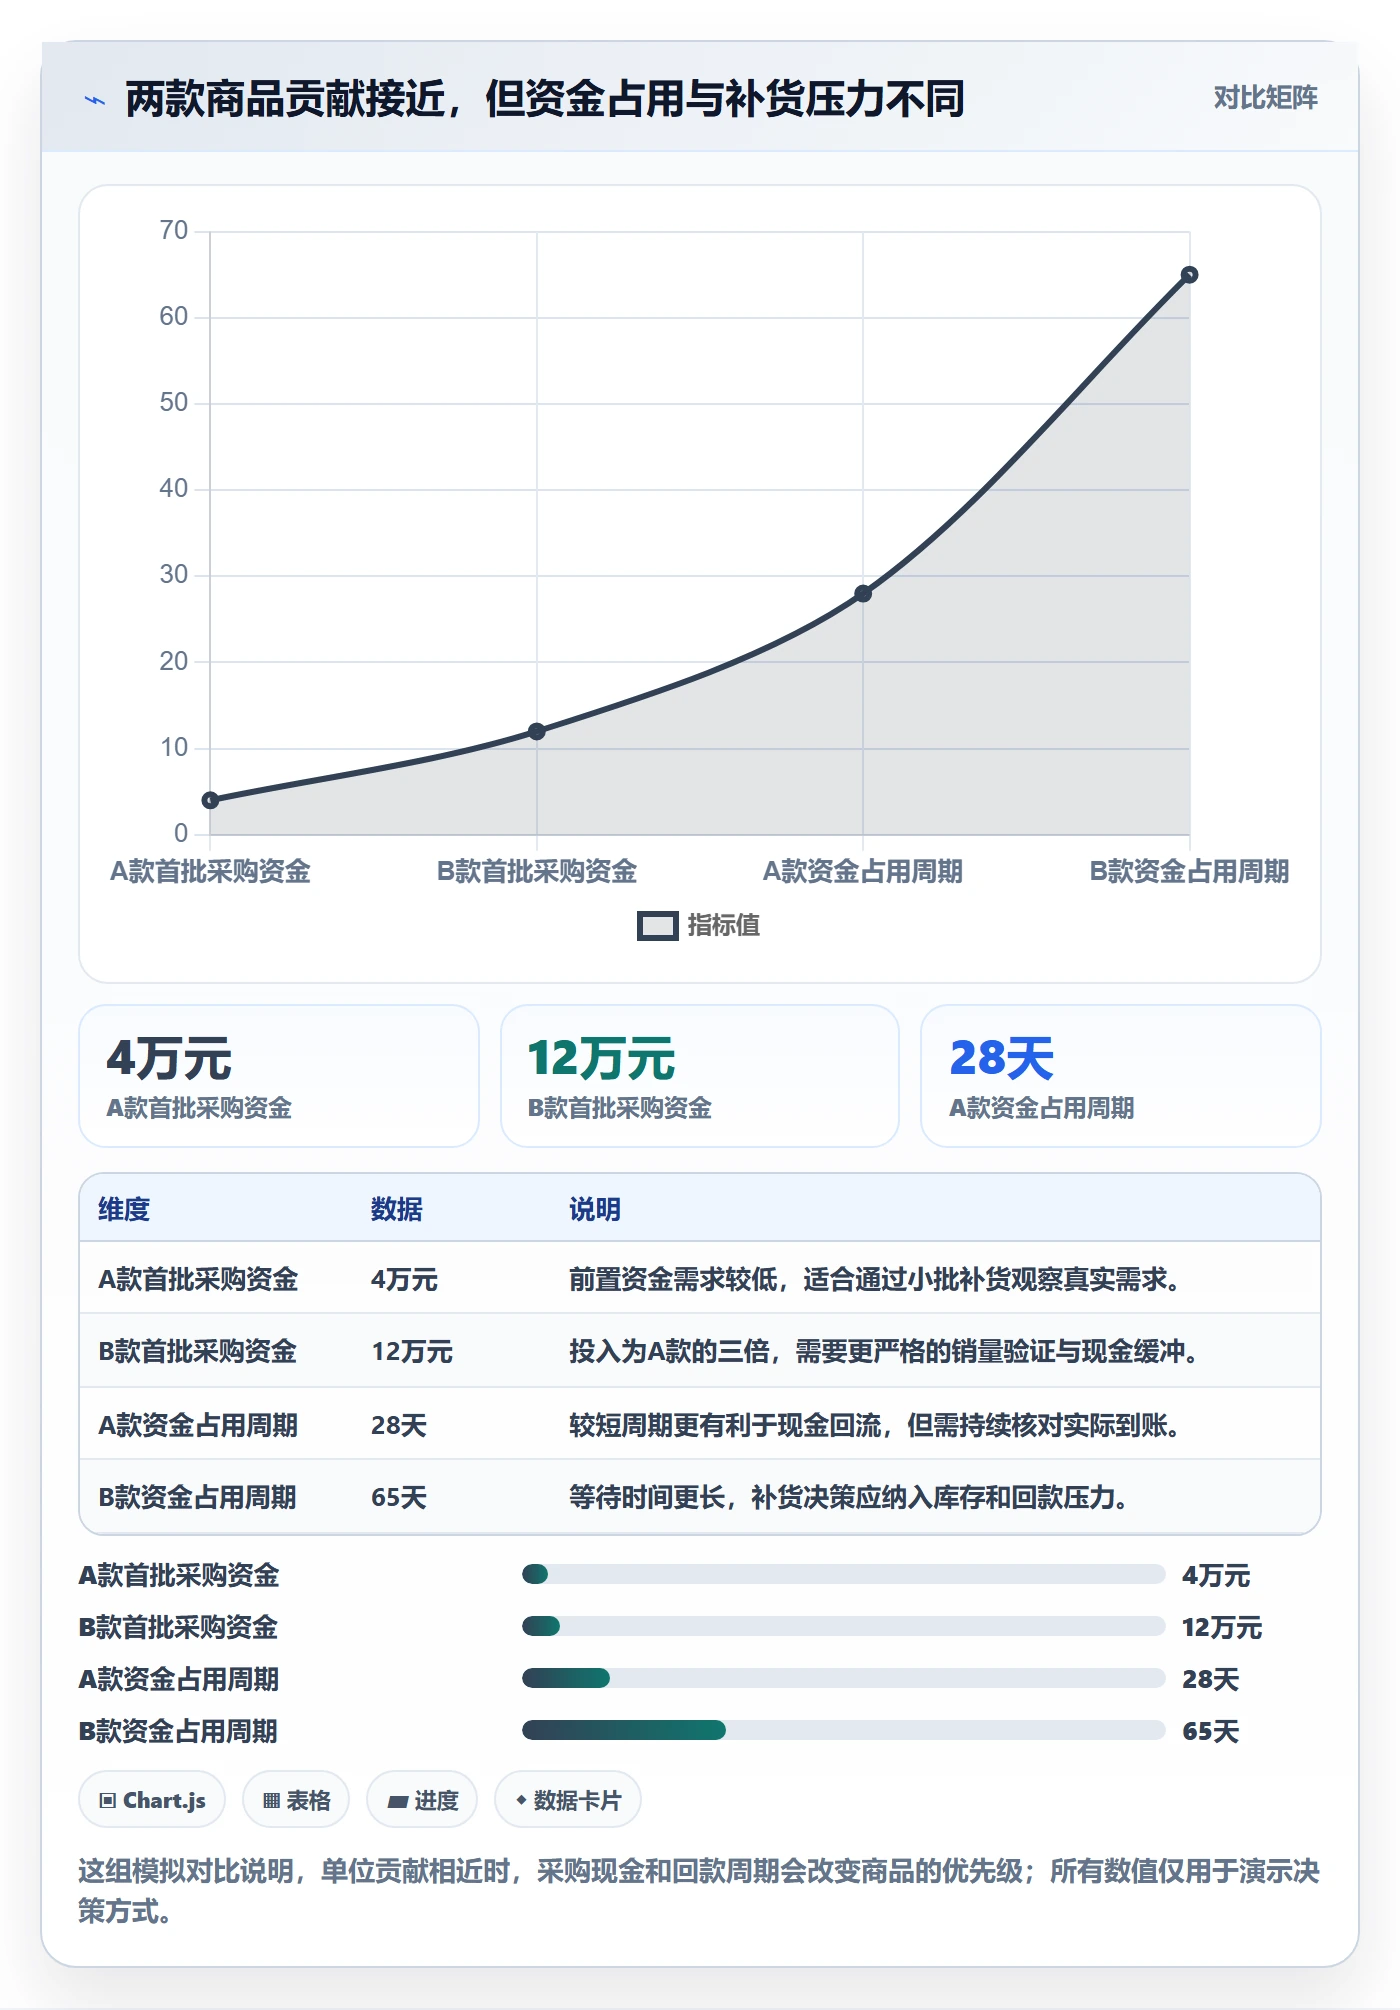The height and width of the screenshot is (2010, 1400).
Task: Click the title 两款商品贡献接近，但资金占用与补货压力不同
Action: (x=545, y=99)
